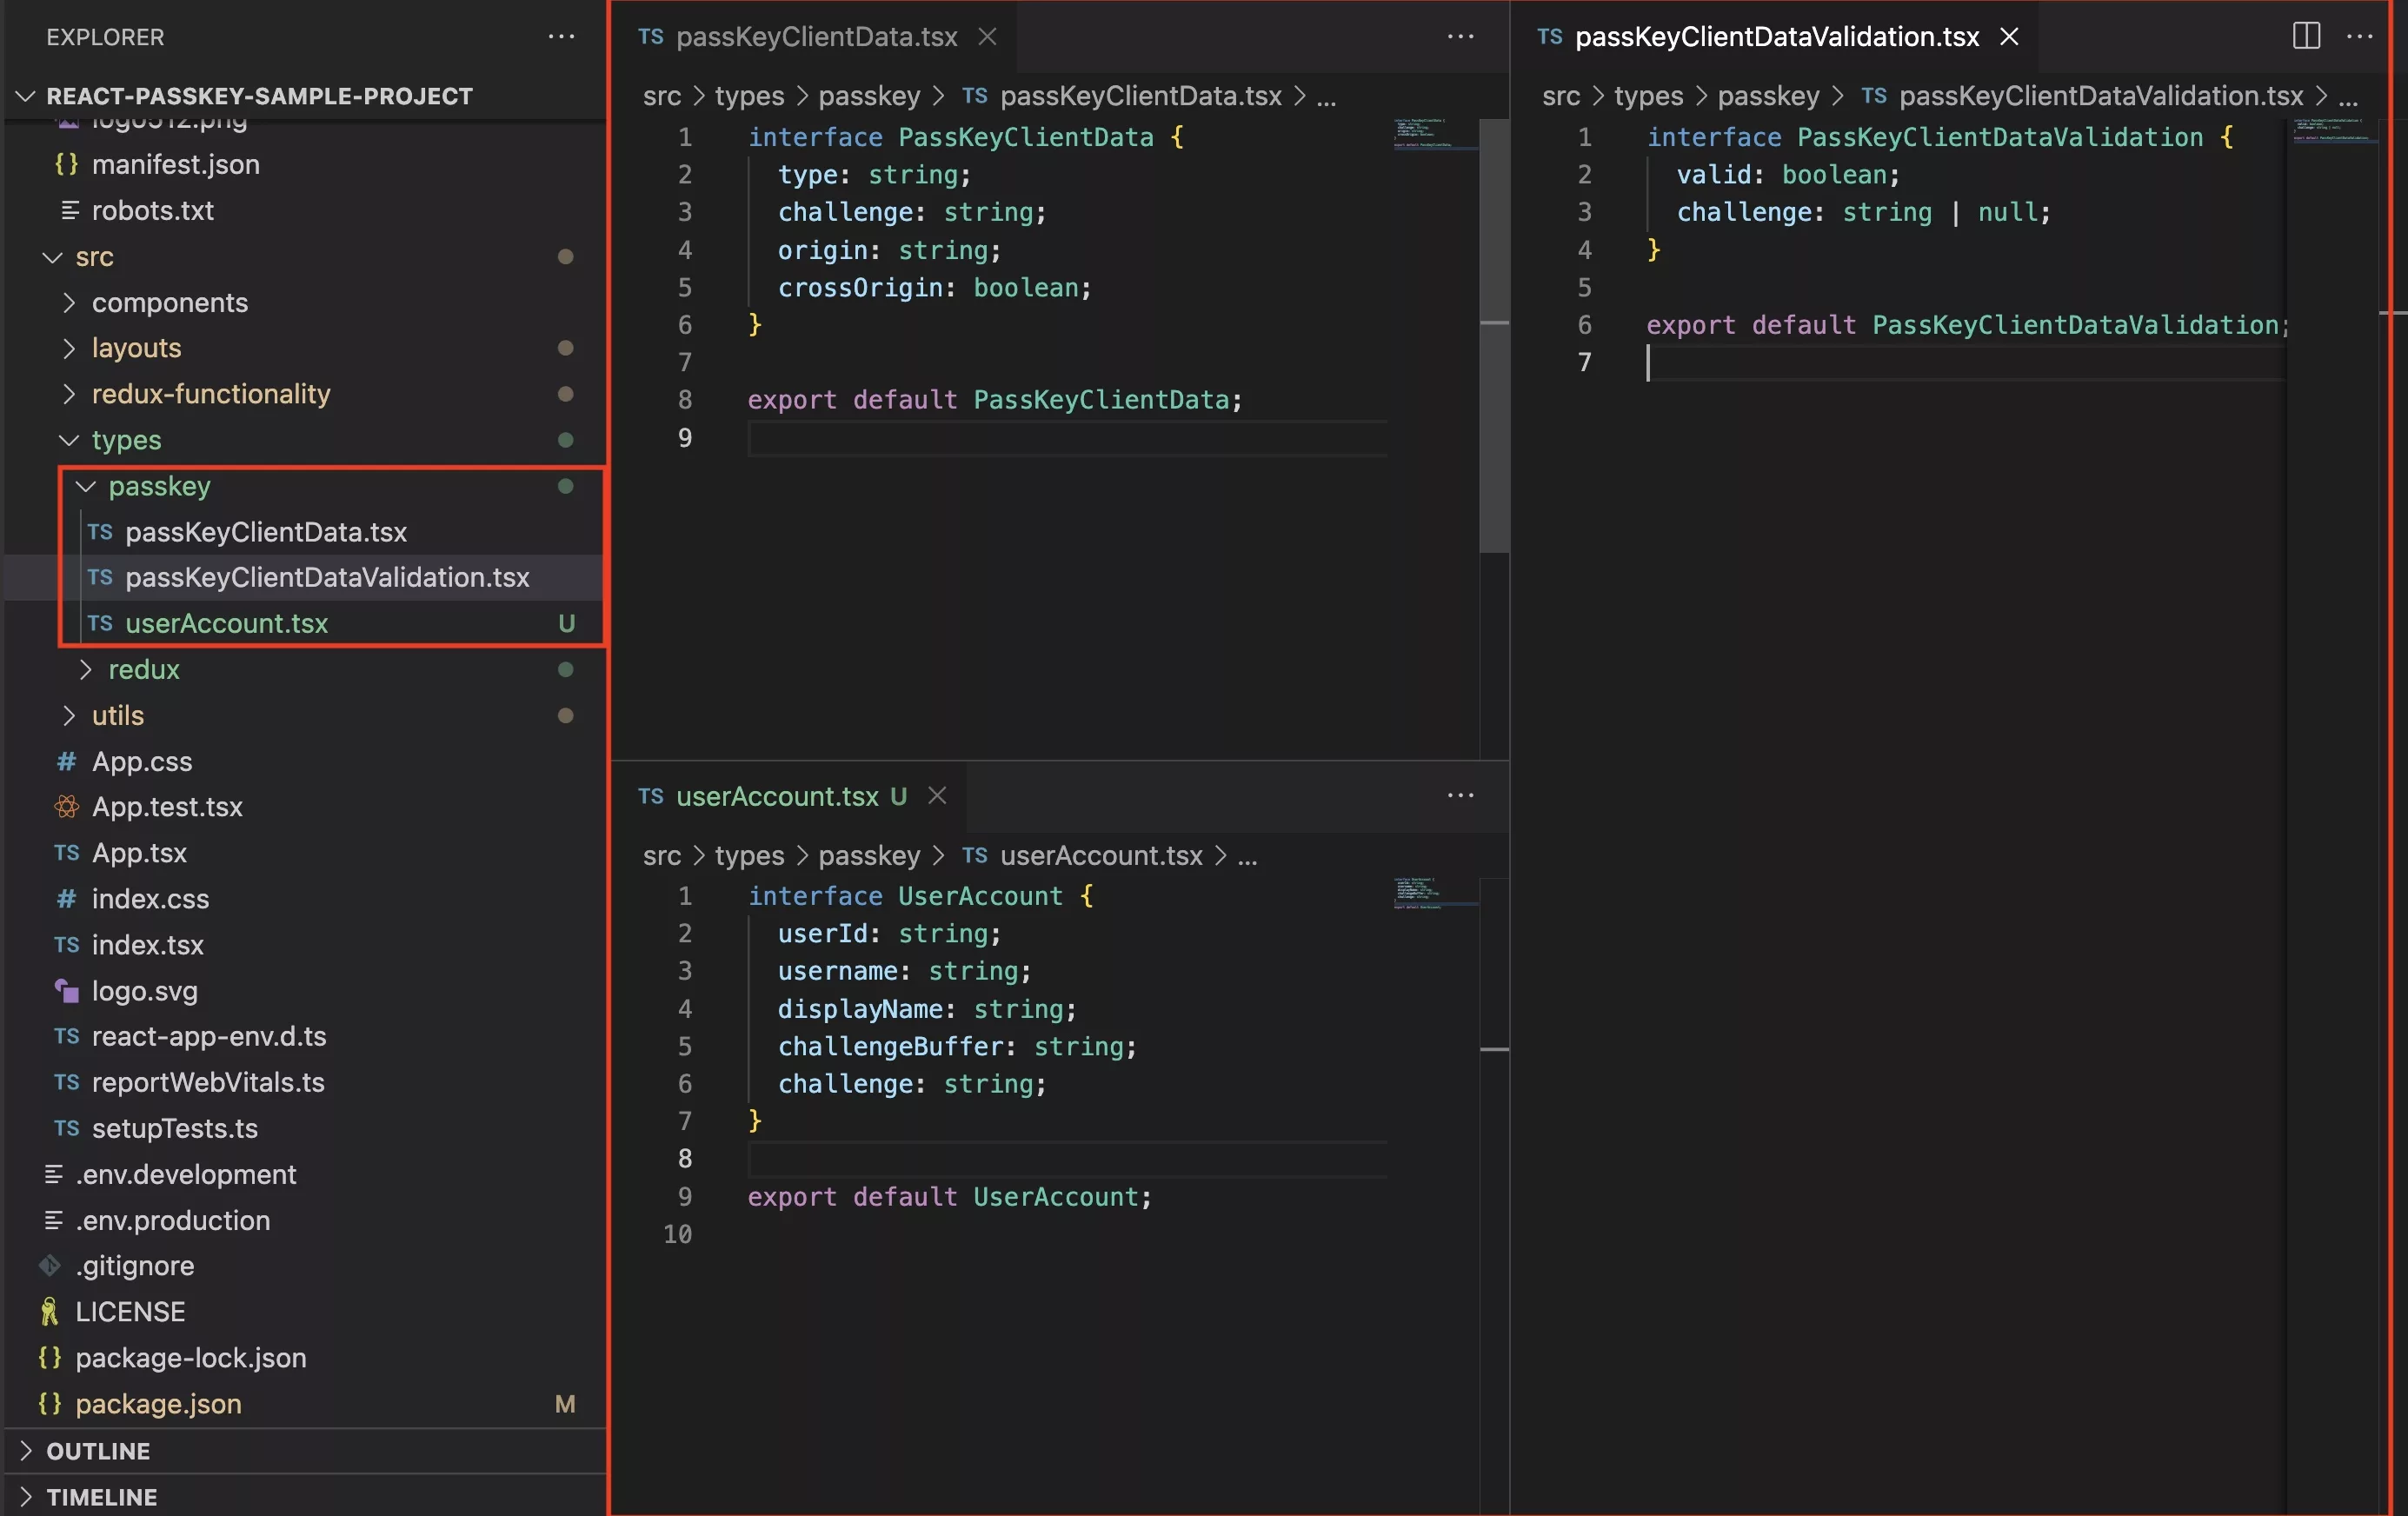The height and width of the screenshot is (1516, 2408).
Task: Click license key icon beside LICENSE
Action: point(49,1312)
